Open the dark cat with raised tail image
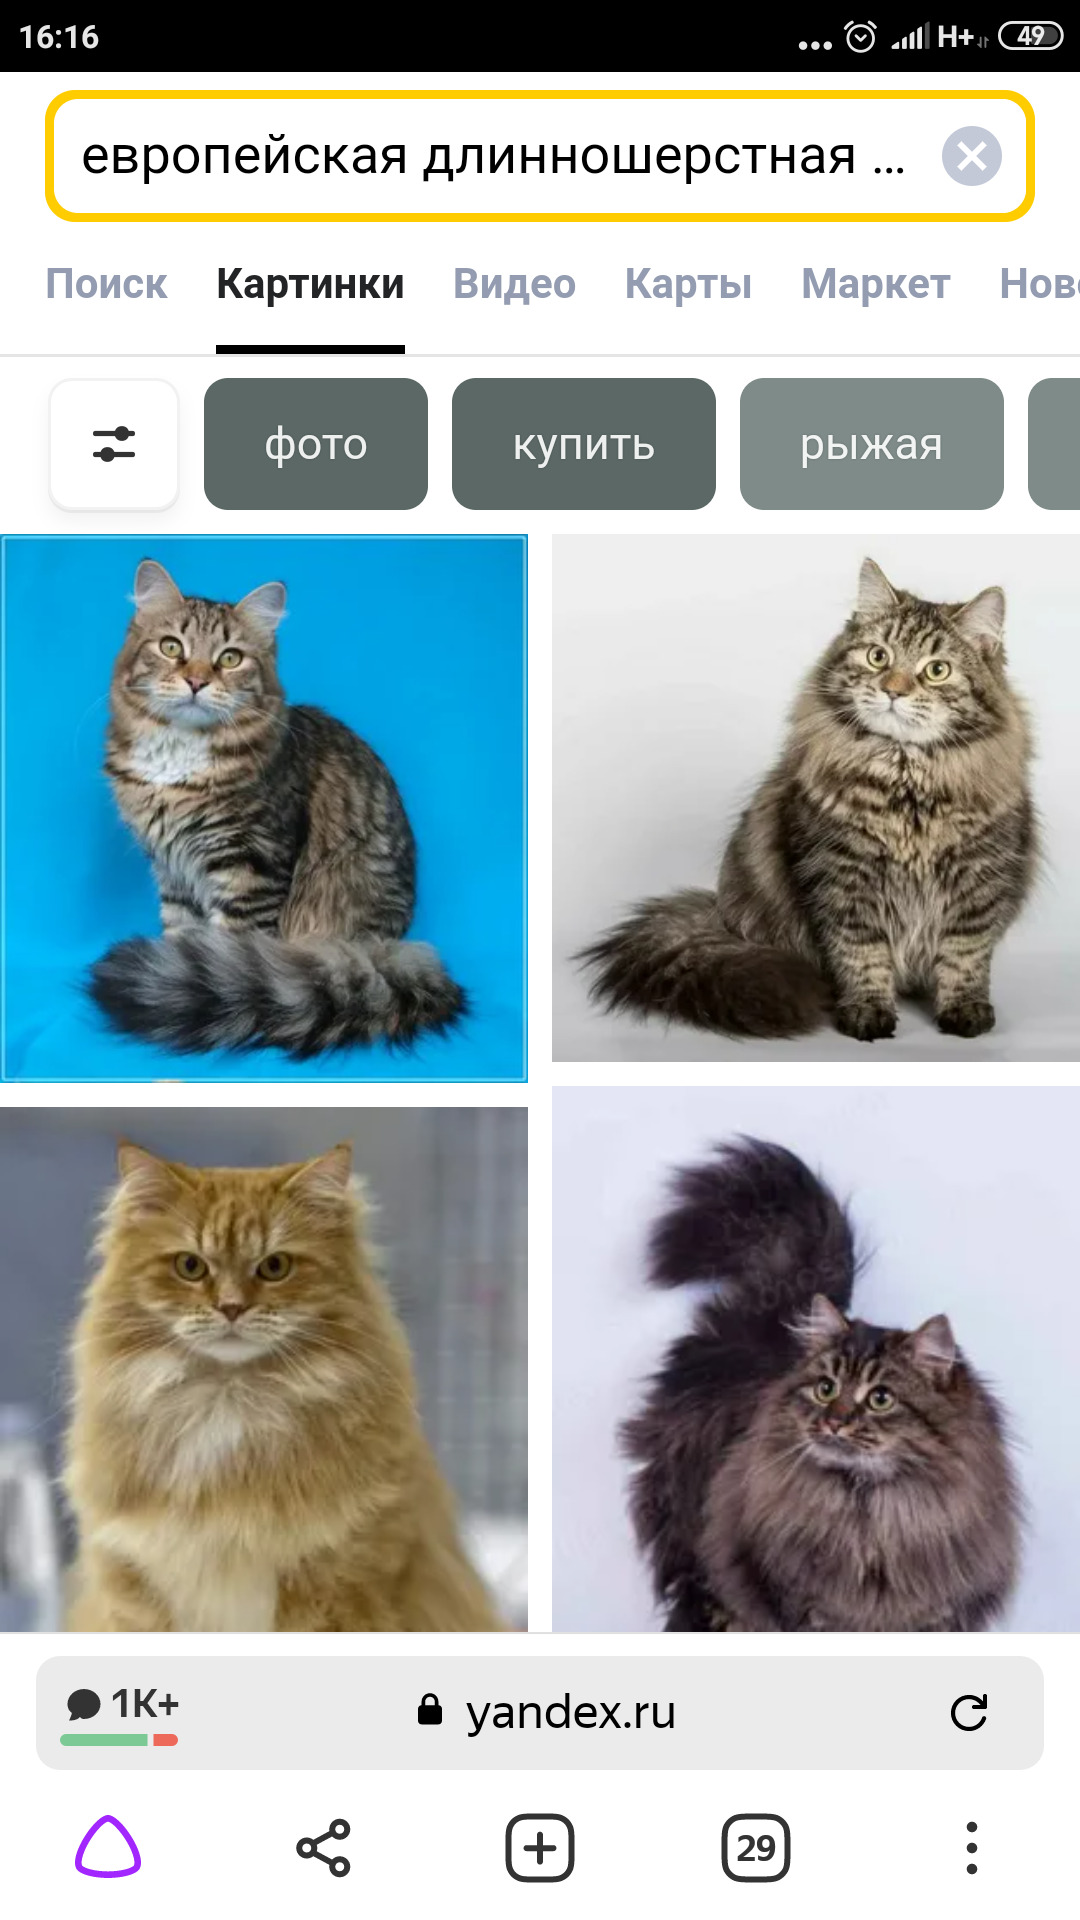The image size is (1080, 1920). coord(816,1359)
